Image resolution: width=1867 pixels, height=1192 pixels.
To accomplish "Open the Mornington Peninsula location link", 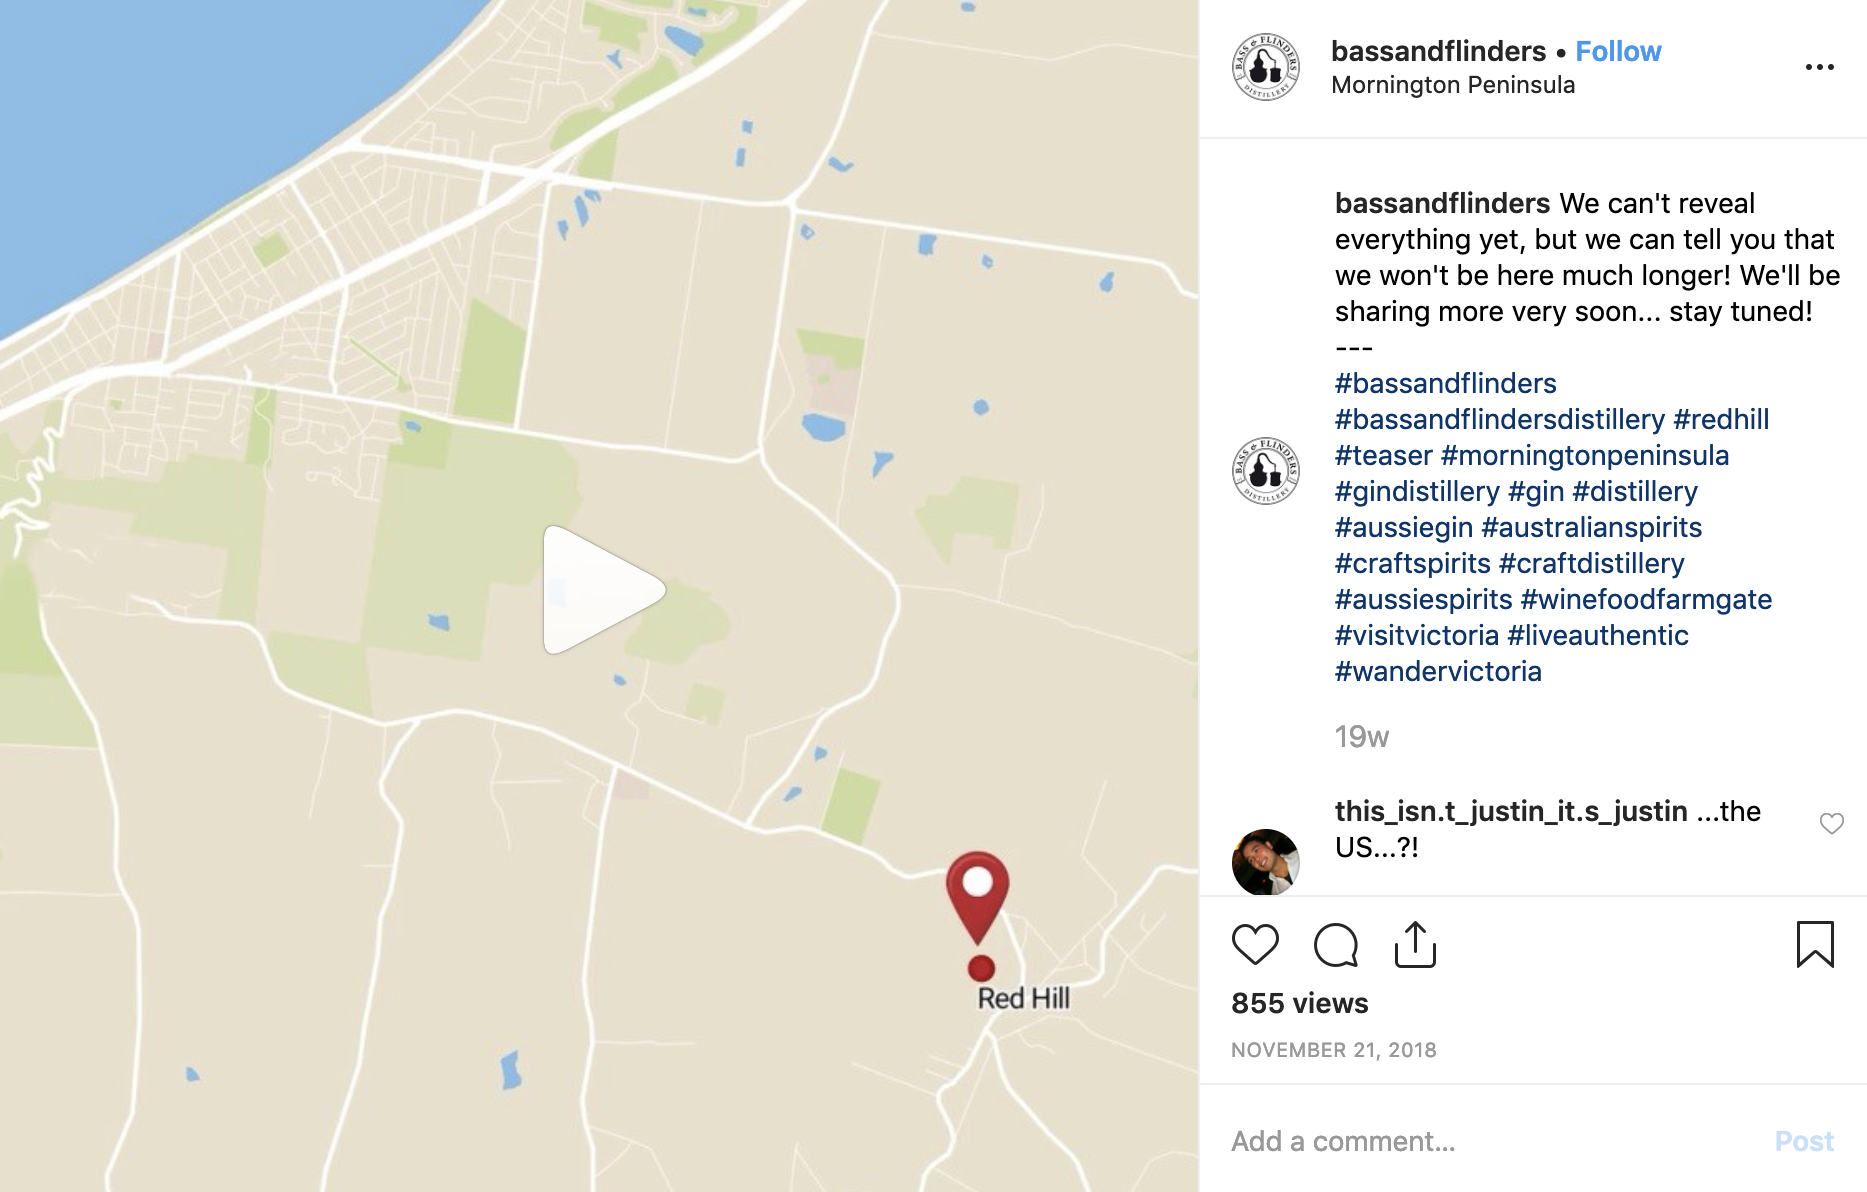I will 1453,85.
